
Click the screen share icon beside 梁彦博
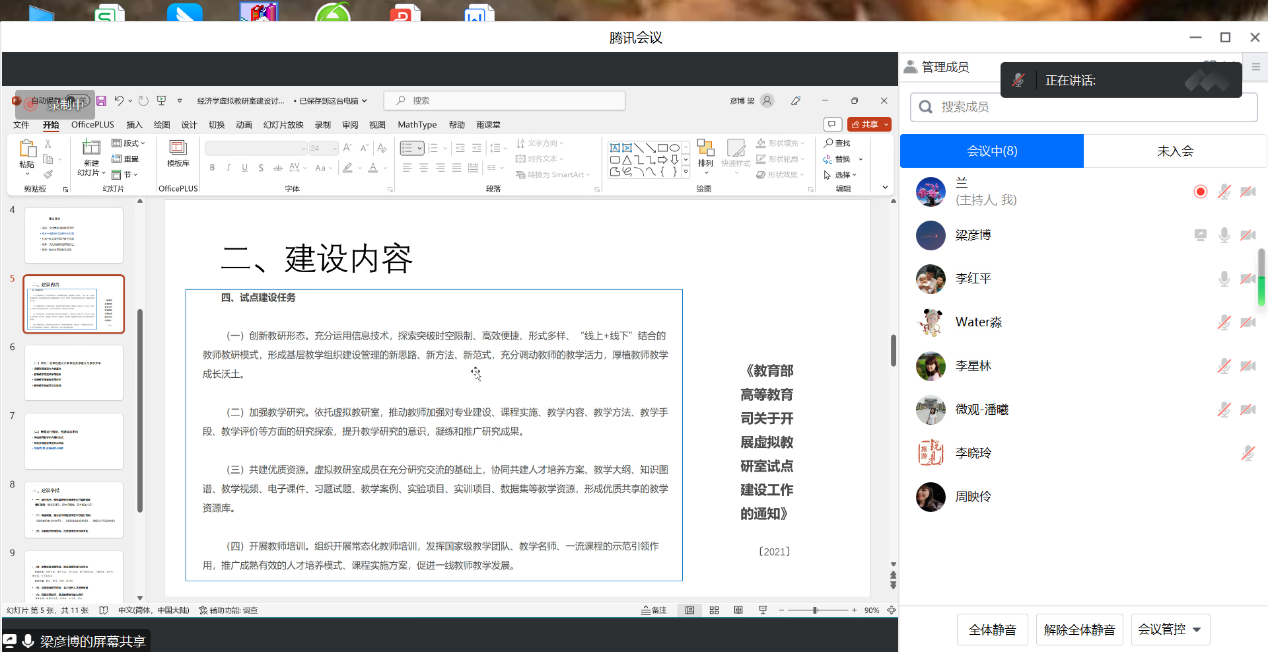coord(1200,235)
